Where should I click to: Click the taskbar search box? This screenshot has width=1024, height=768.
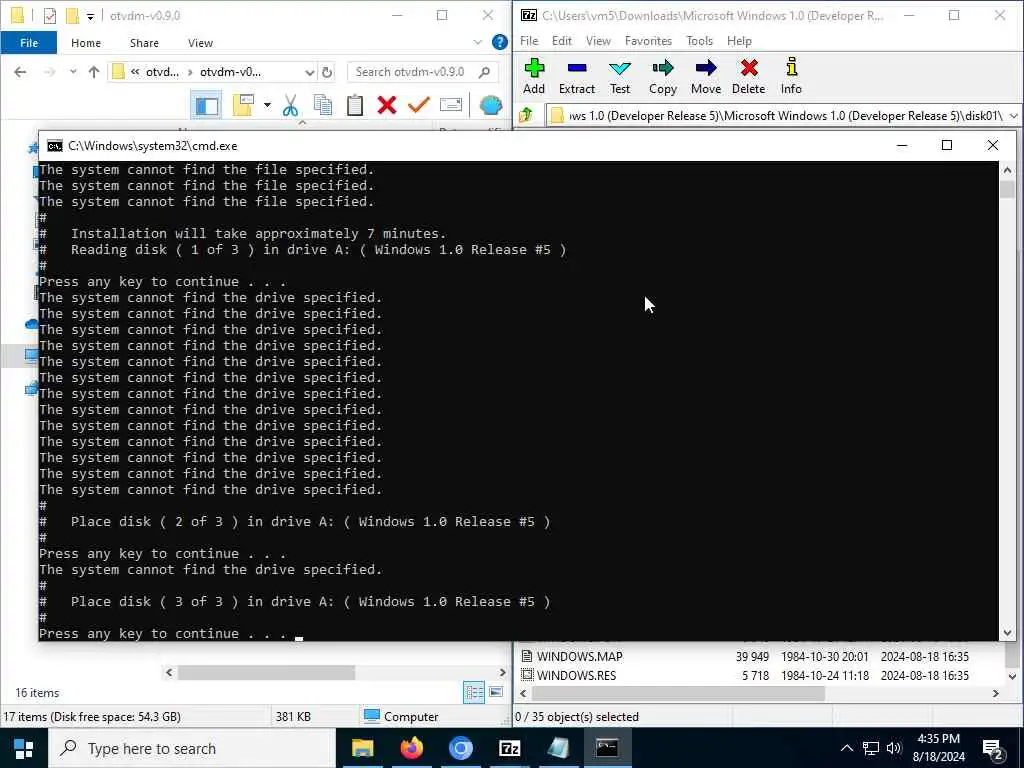[x=193, y=748]
